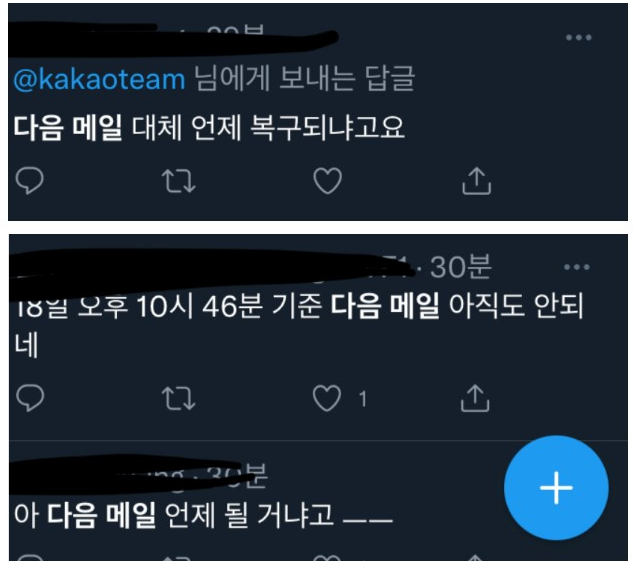Open the @kakaoteam profile mention
This screenshot has height=561, width=637.
tap(100, 79)
